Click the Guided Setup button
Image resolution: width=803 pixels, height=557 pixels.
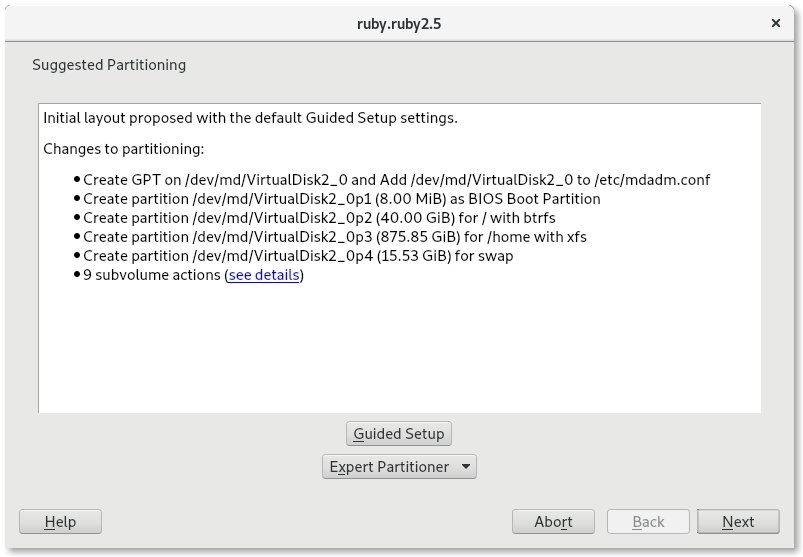pyautogui.click(x=399, y=434)
